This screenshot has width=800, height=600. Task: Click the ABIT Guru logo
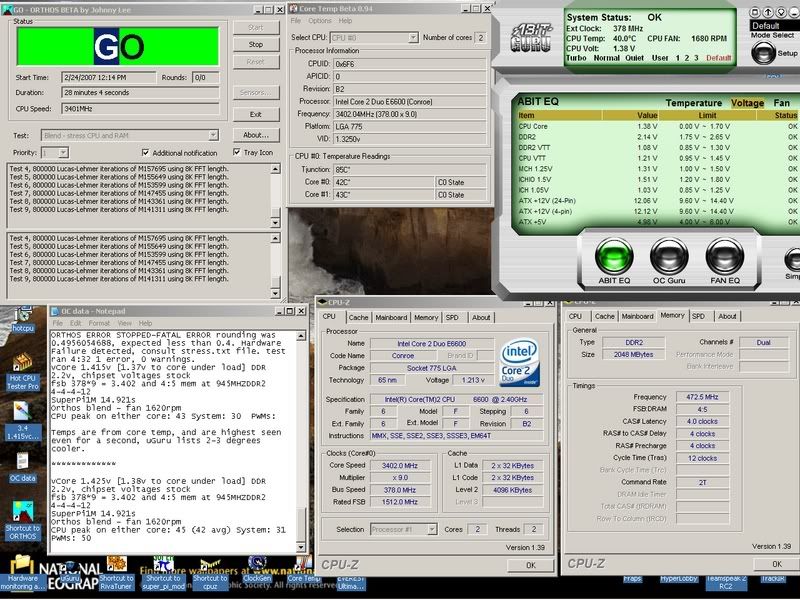pos(531,38)
